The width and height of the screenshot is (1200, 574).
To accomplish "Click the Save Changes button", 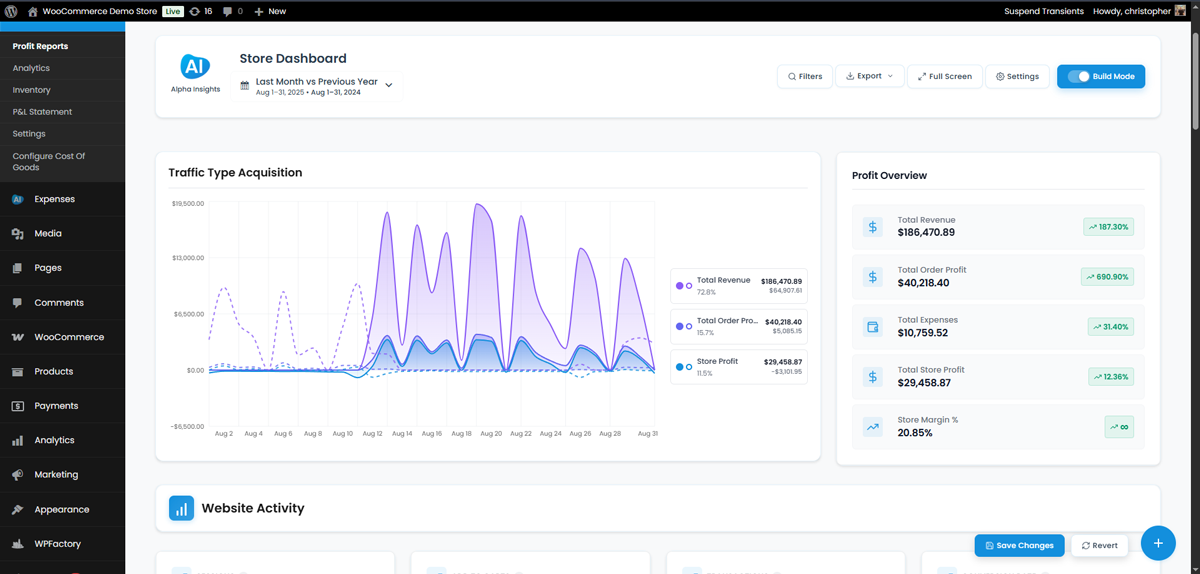I will tap(1019, 545).
